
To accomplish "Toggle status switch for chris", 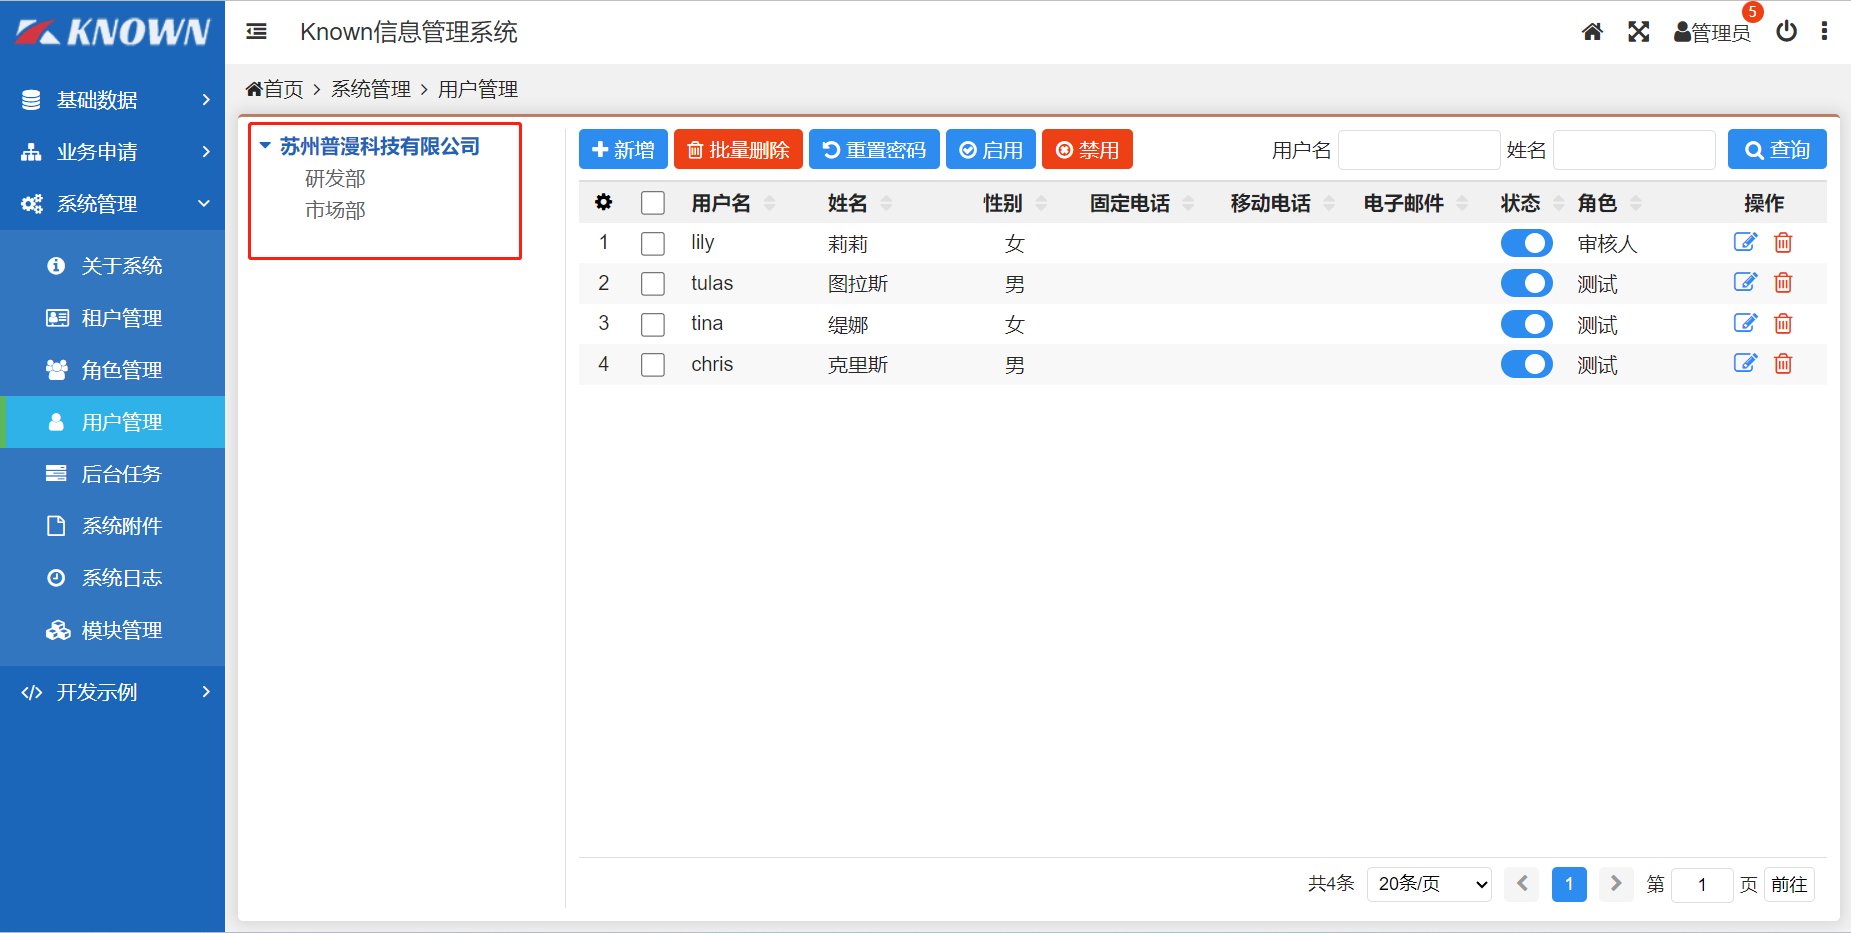I will 1526,364.
